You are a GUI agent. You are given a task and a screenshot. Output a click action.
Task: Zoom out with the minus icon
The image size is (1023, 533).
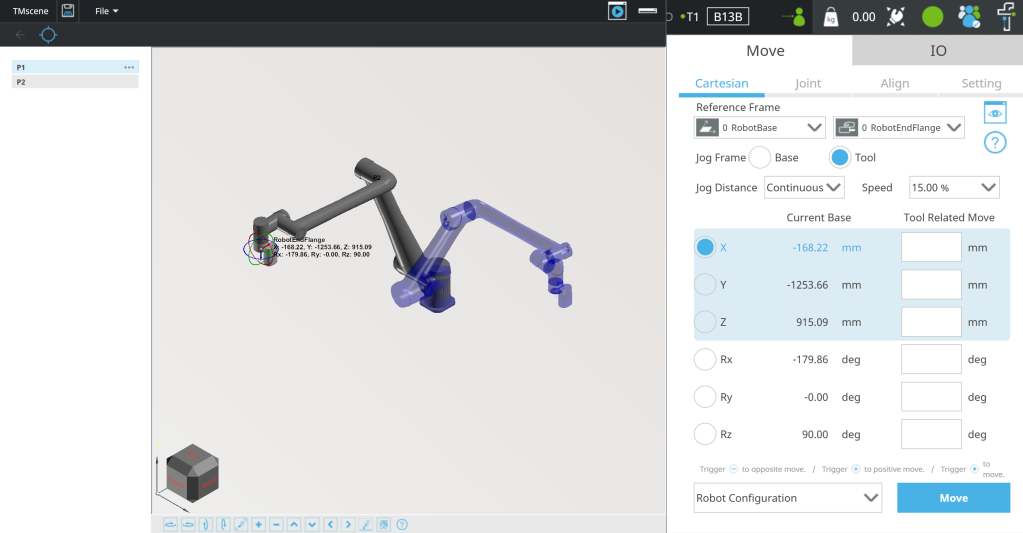pyautogui.click(x=277, y=525)
